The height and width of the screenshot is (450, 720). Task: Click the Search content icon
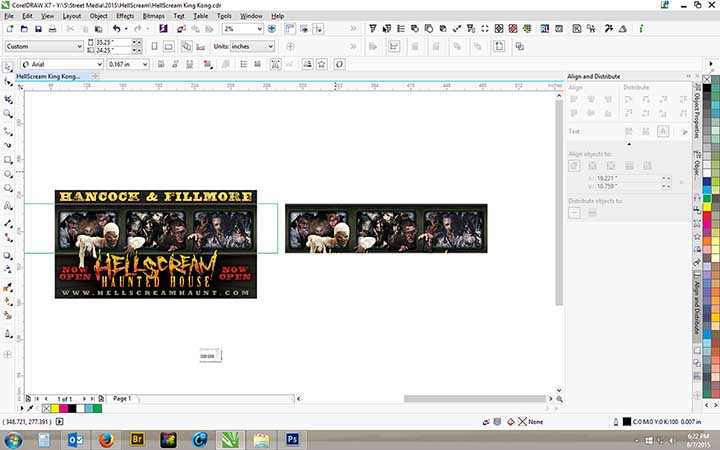tap(163, 29)
